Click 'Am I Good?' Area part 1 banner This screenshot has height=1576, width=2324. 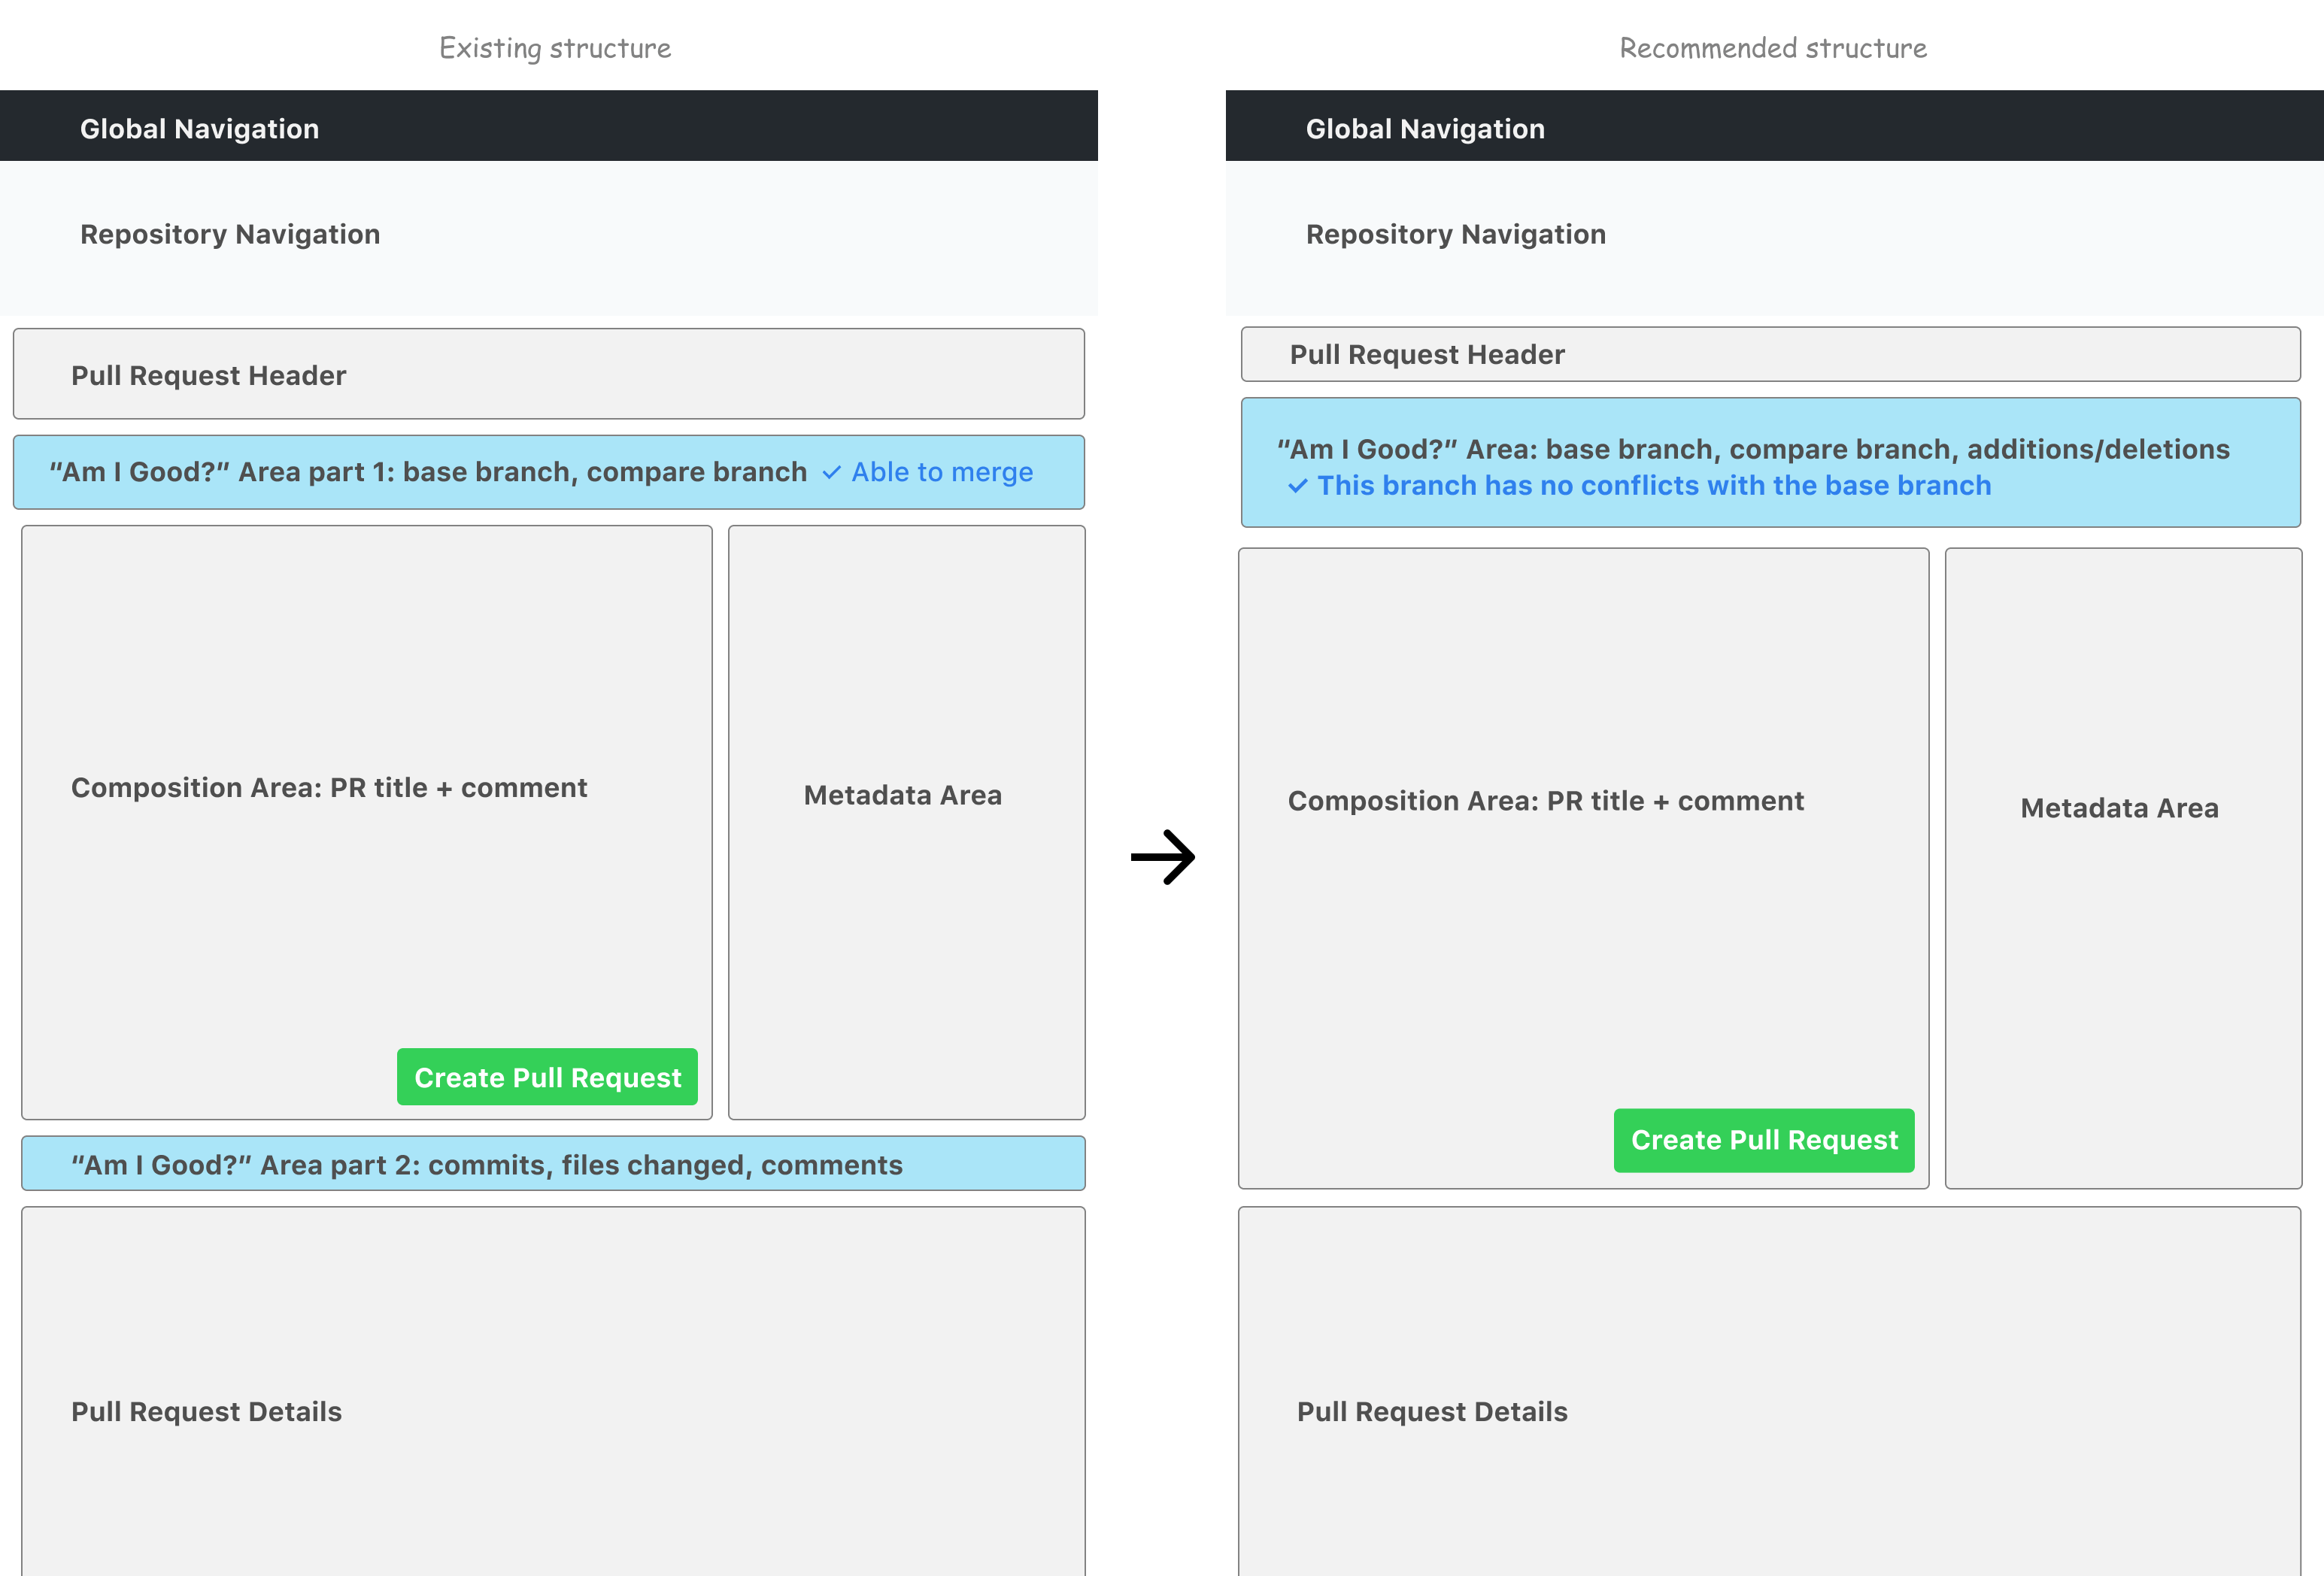(549, 472)
